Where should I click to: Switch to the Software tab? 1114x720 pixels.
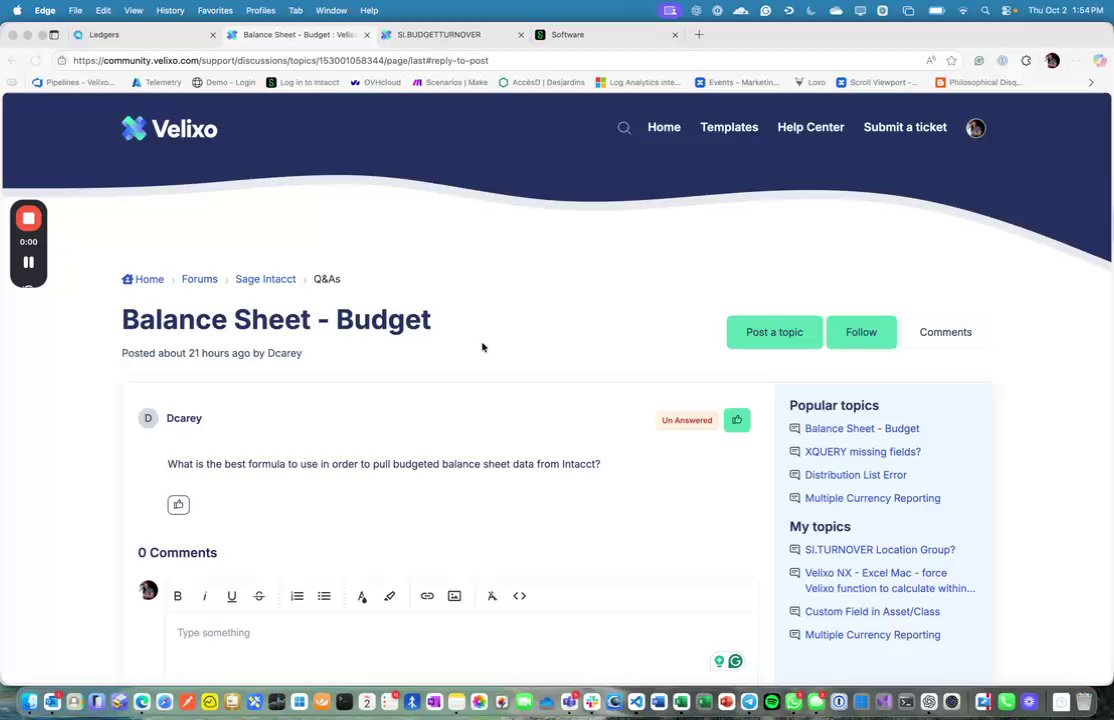(606, 35)
